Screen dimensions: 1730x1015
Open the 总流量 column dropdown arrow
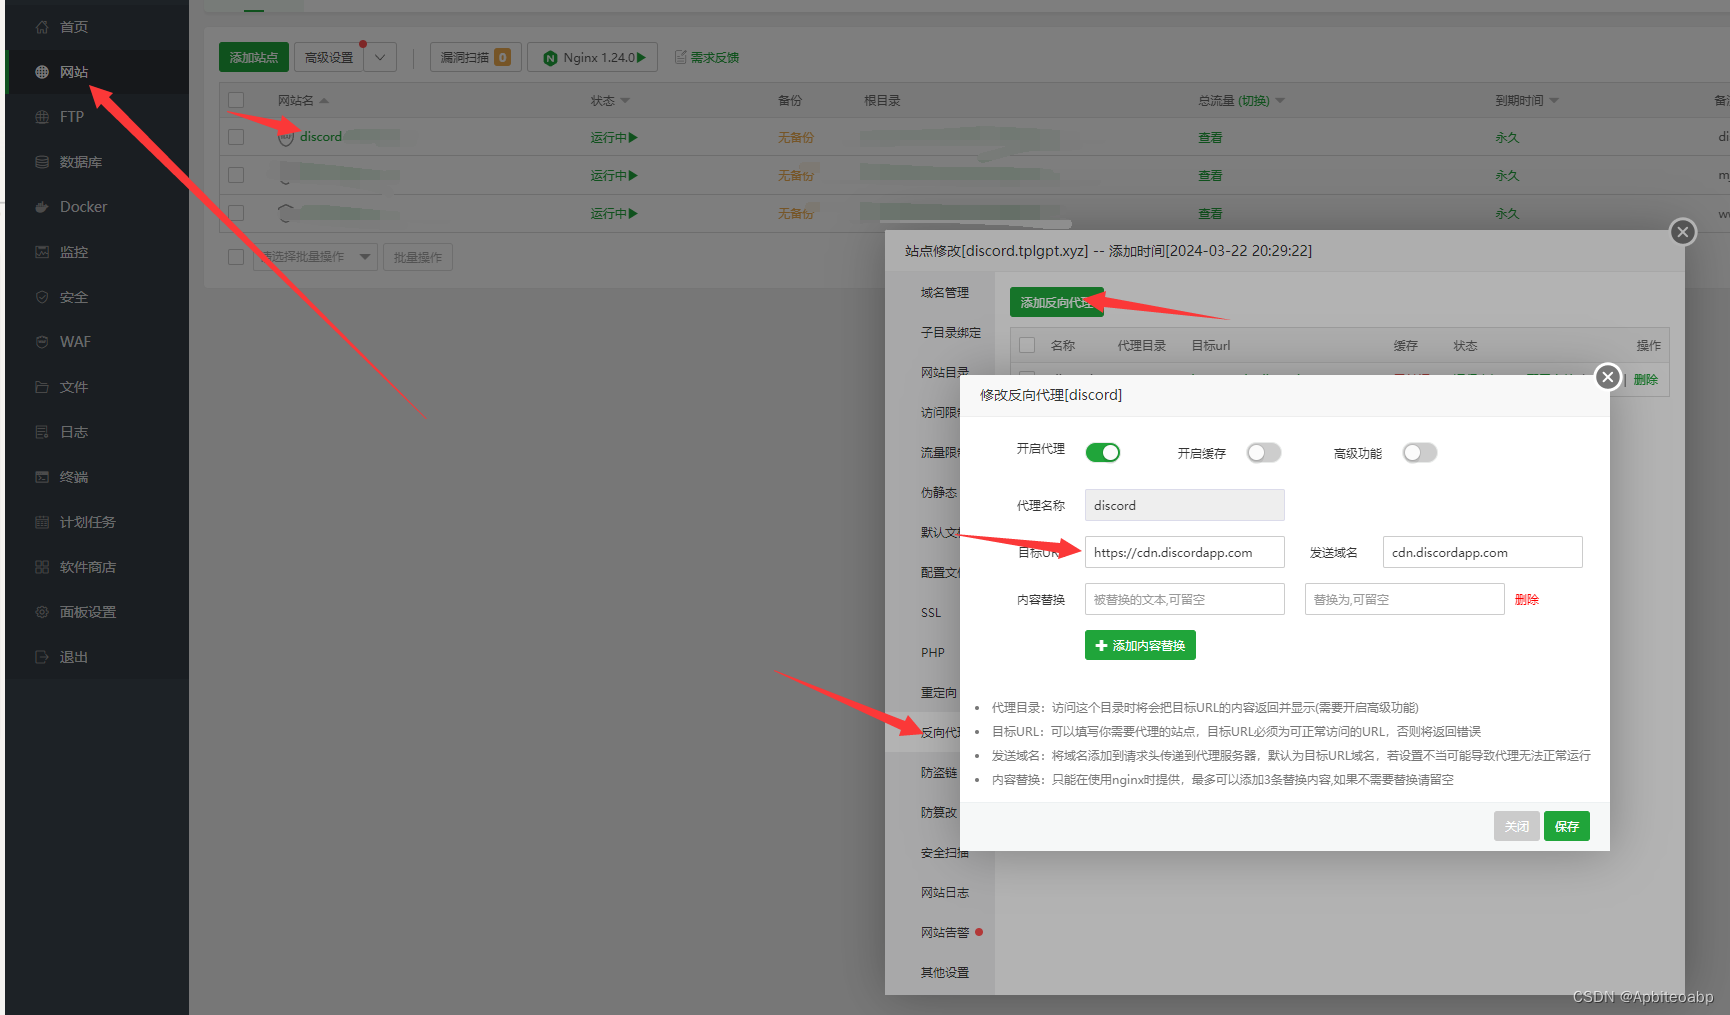pyautogui.click(x=1280, y=101)
